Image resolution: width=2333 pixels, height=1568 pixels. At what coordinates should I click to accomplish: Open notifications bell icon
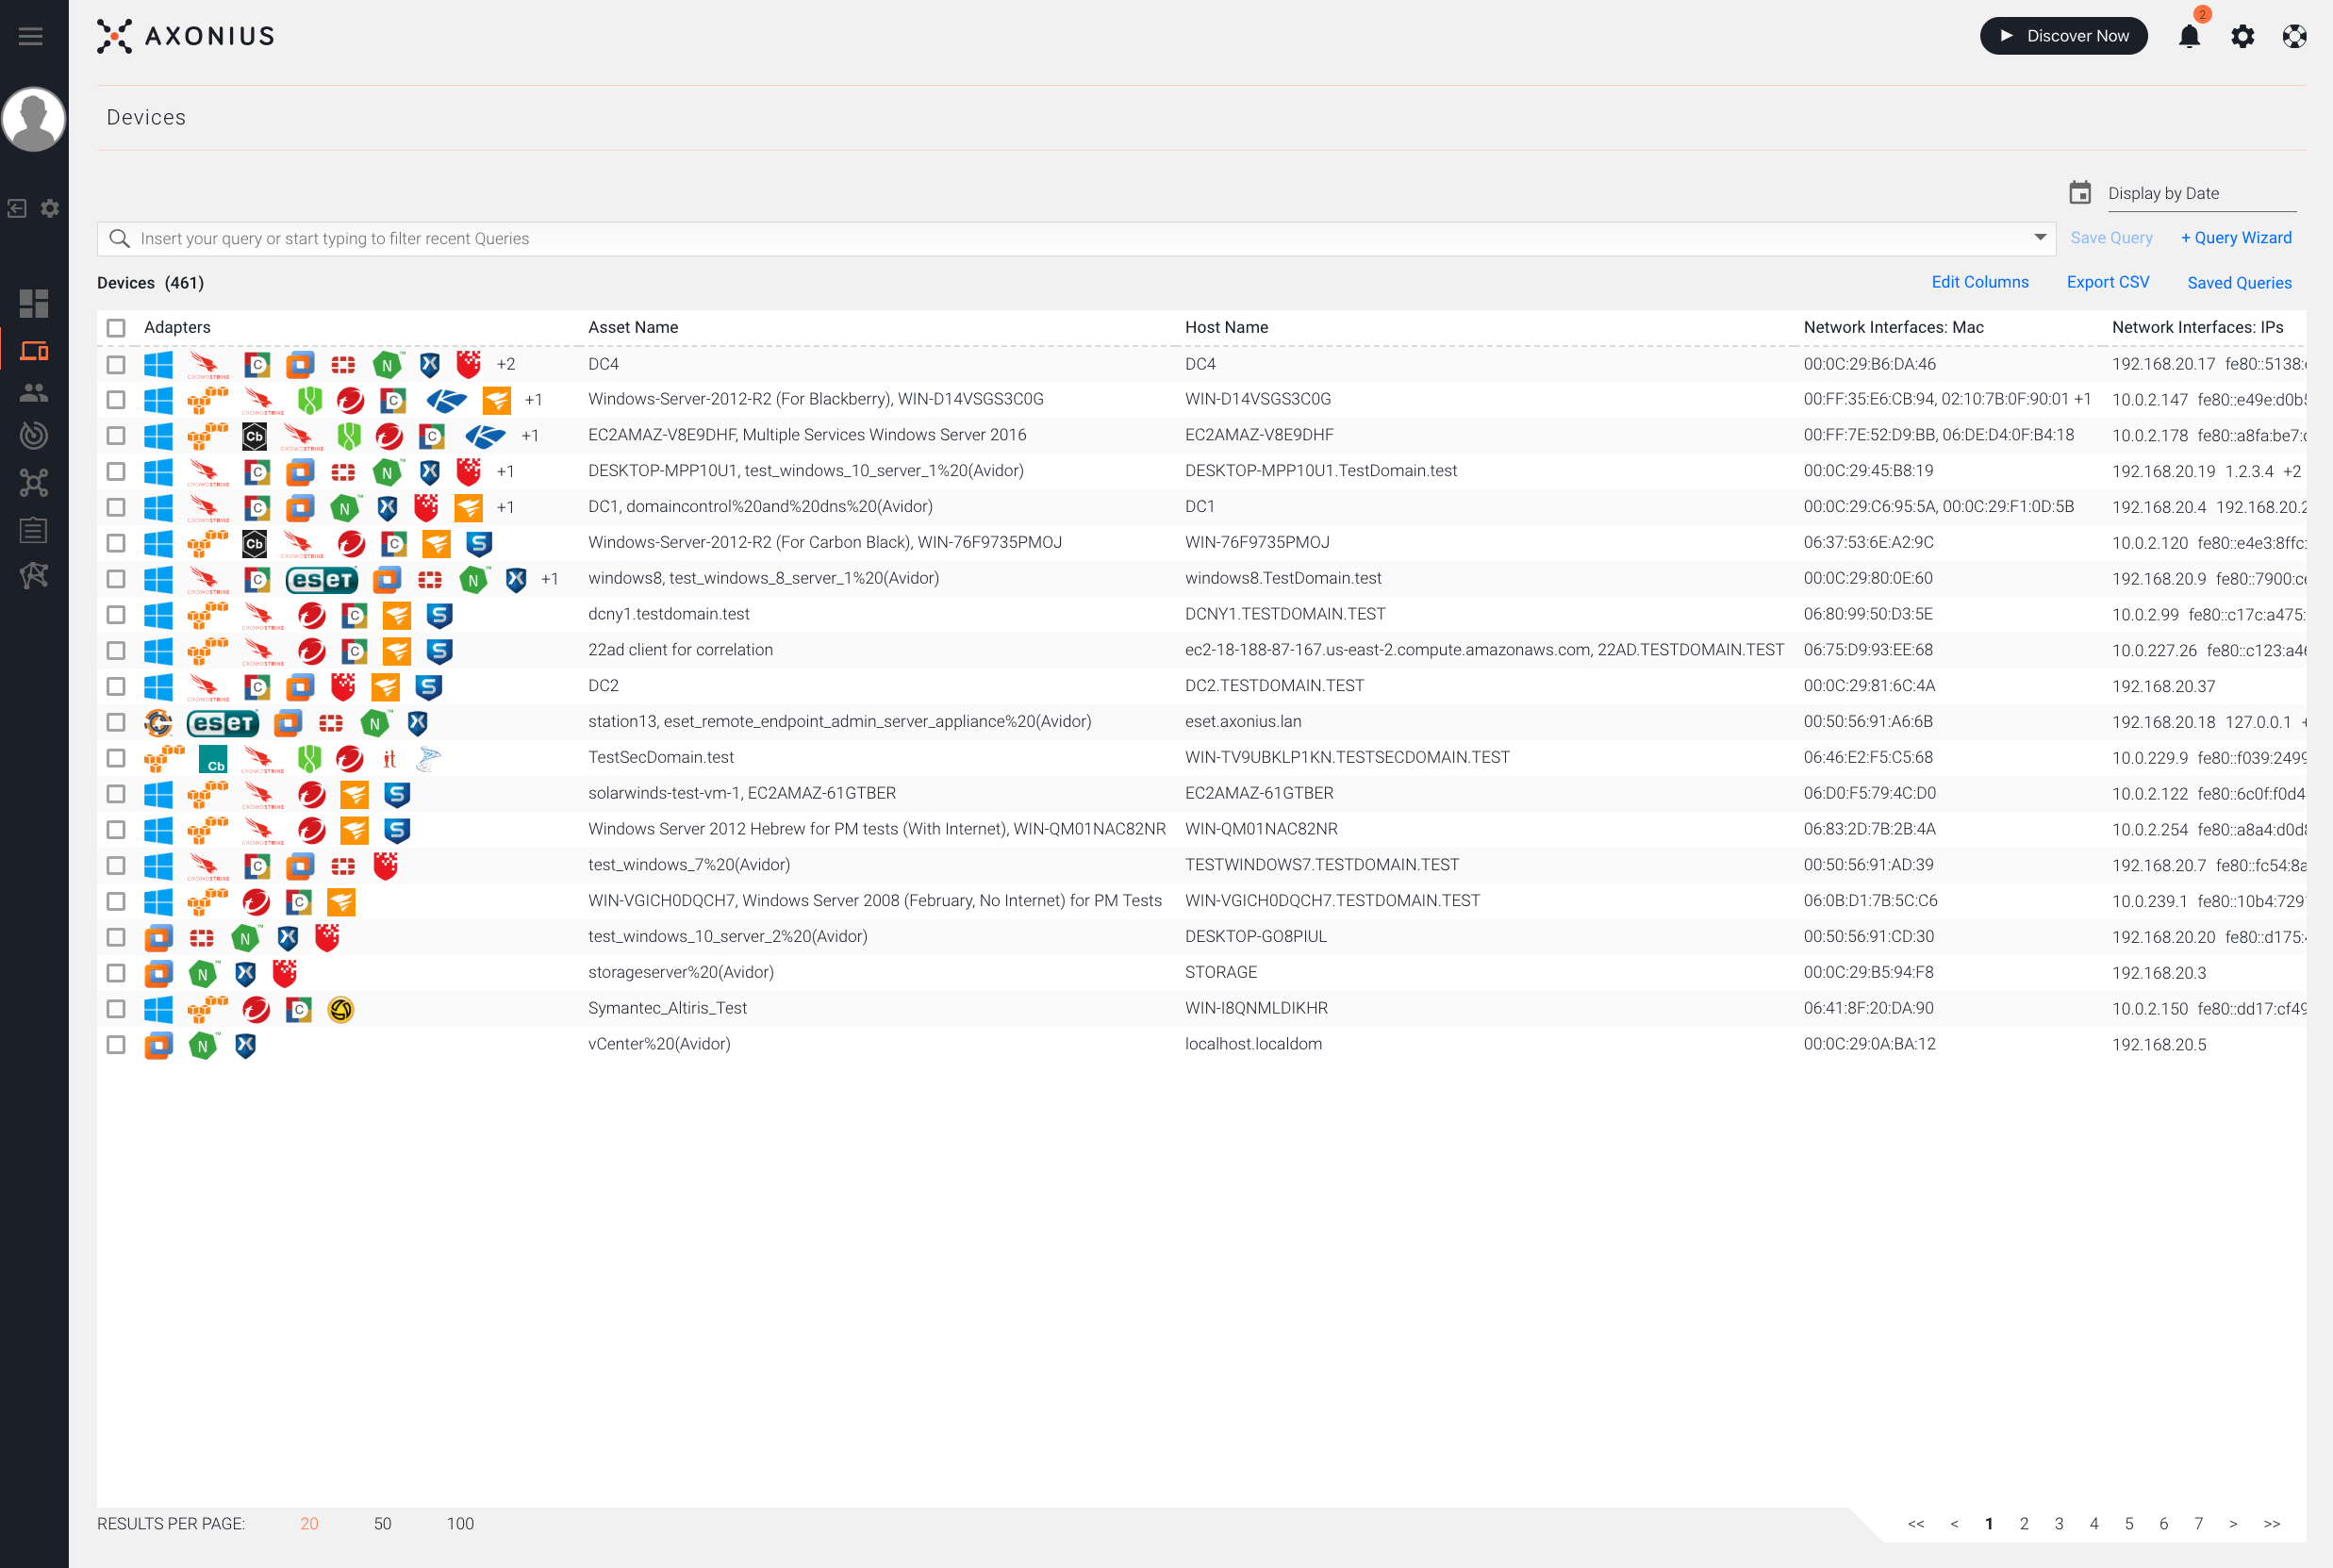2189,36
